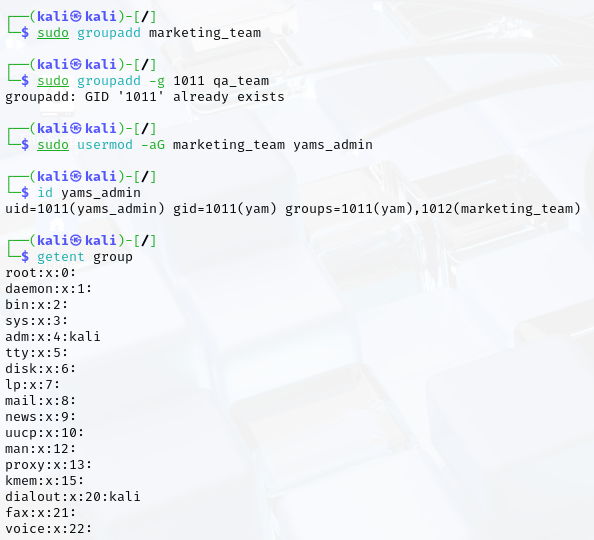
Task: Click the underlined sudo in the usermod command
Action: (x=53, y=145)
